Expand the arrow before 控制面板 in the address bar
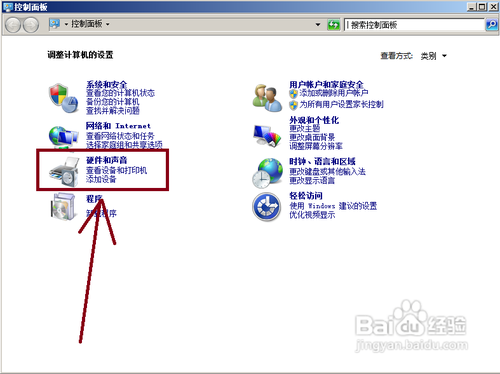This screenshot has height=374, width=500. [66, 24]
